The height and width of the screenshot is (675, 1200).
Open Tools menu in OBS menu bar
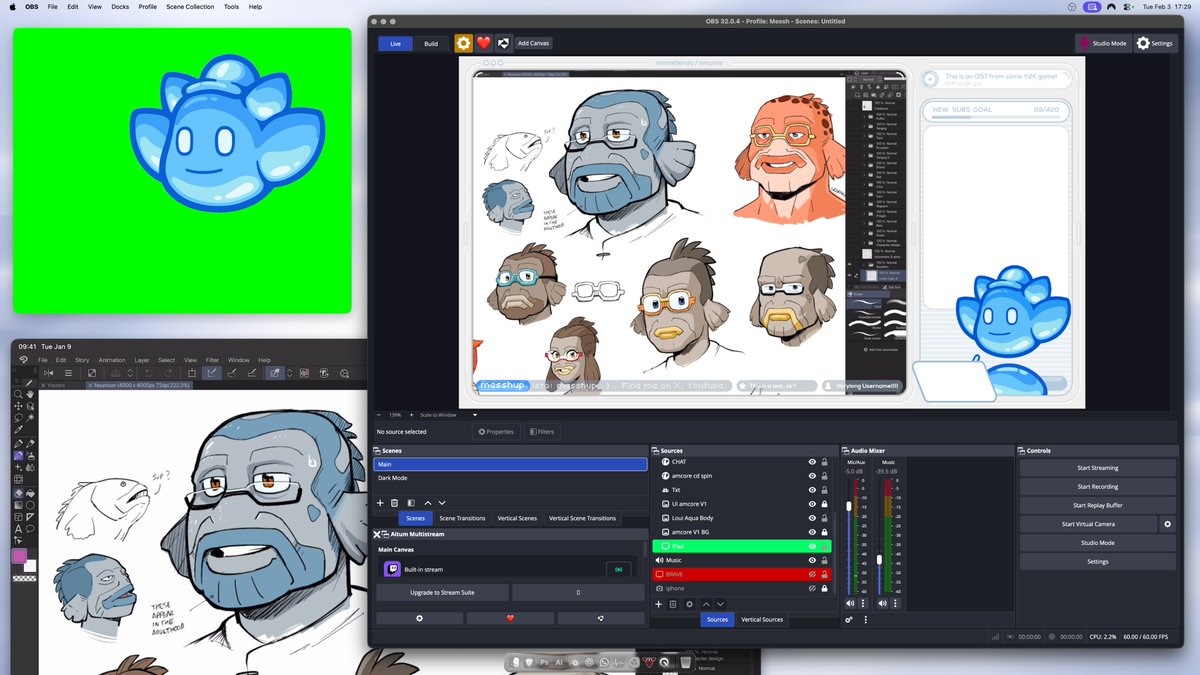[x=231, y=7]
